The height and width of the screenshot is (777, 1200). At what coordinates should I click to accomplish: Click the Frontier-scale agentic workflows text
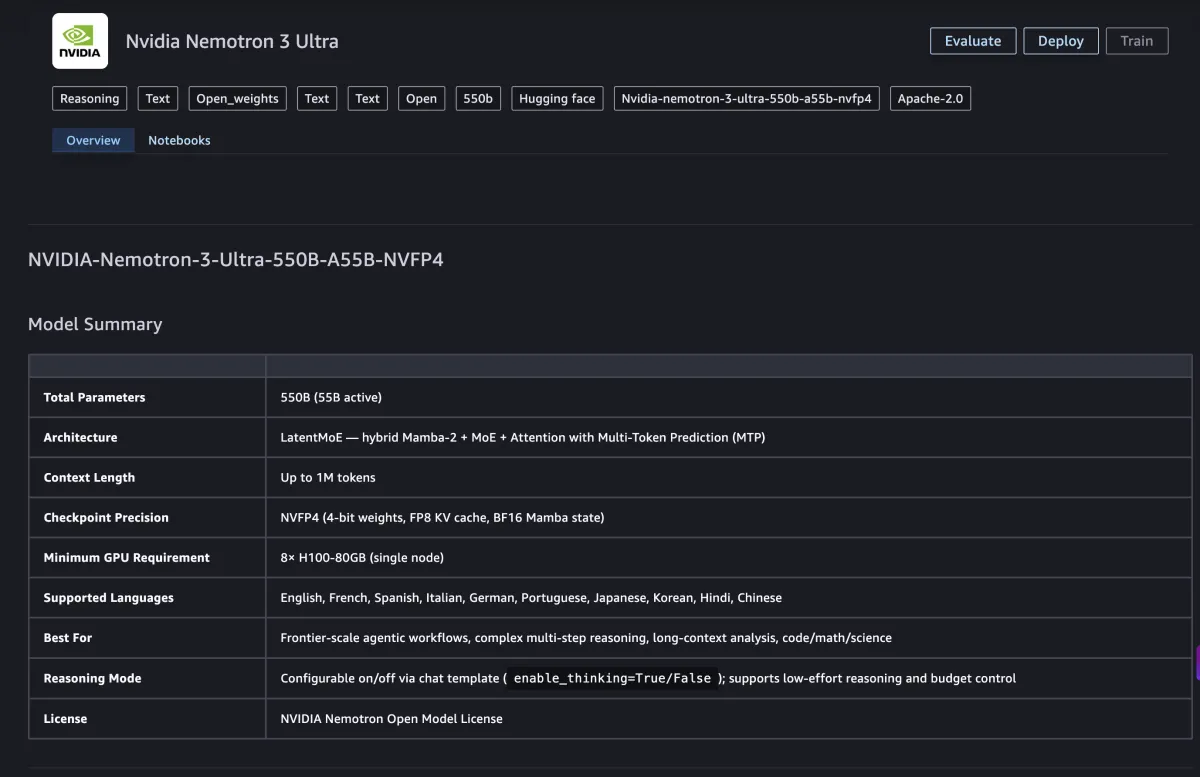pyautogui.click(x=586, y=637)
